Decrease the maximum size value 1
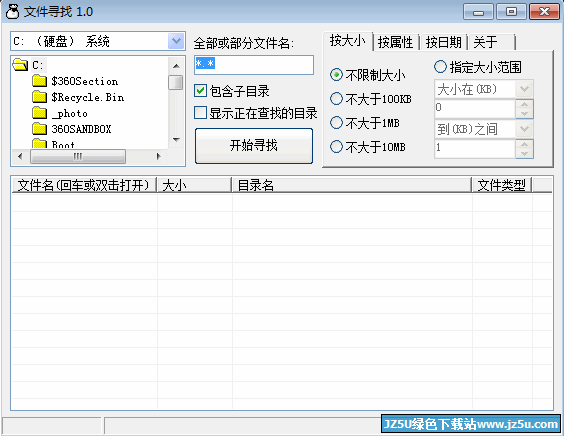 click(524, 154)
